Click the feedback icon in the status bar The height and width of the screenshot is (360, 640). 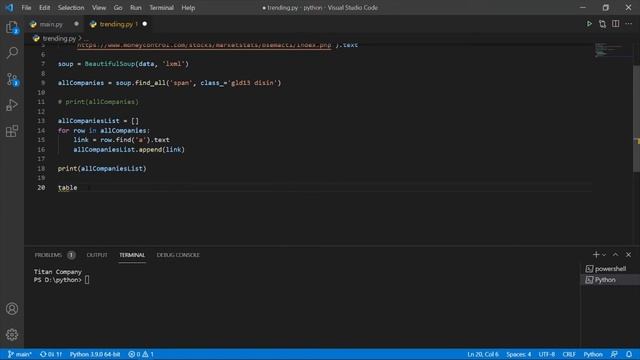[614, 354]
